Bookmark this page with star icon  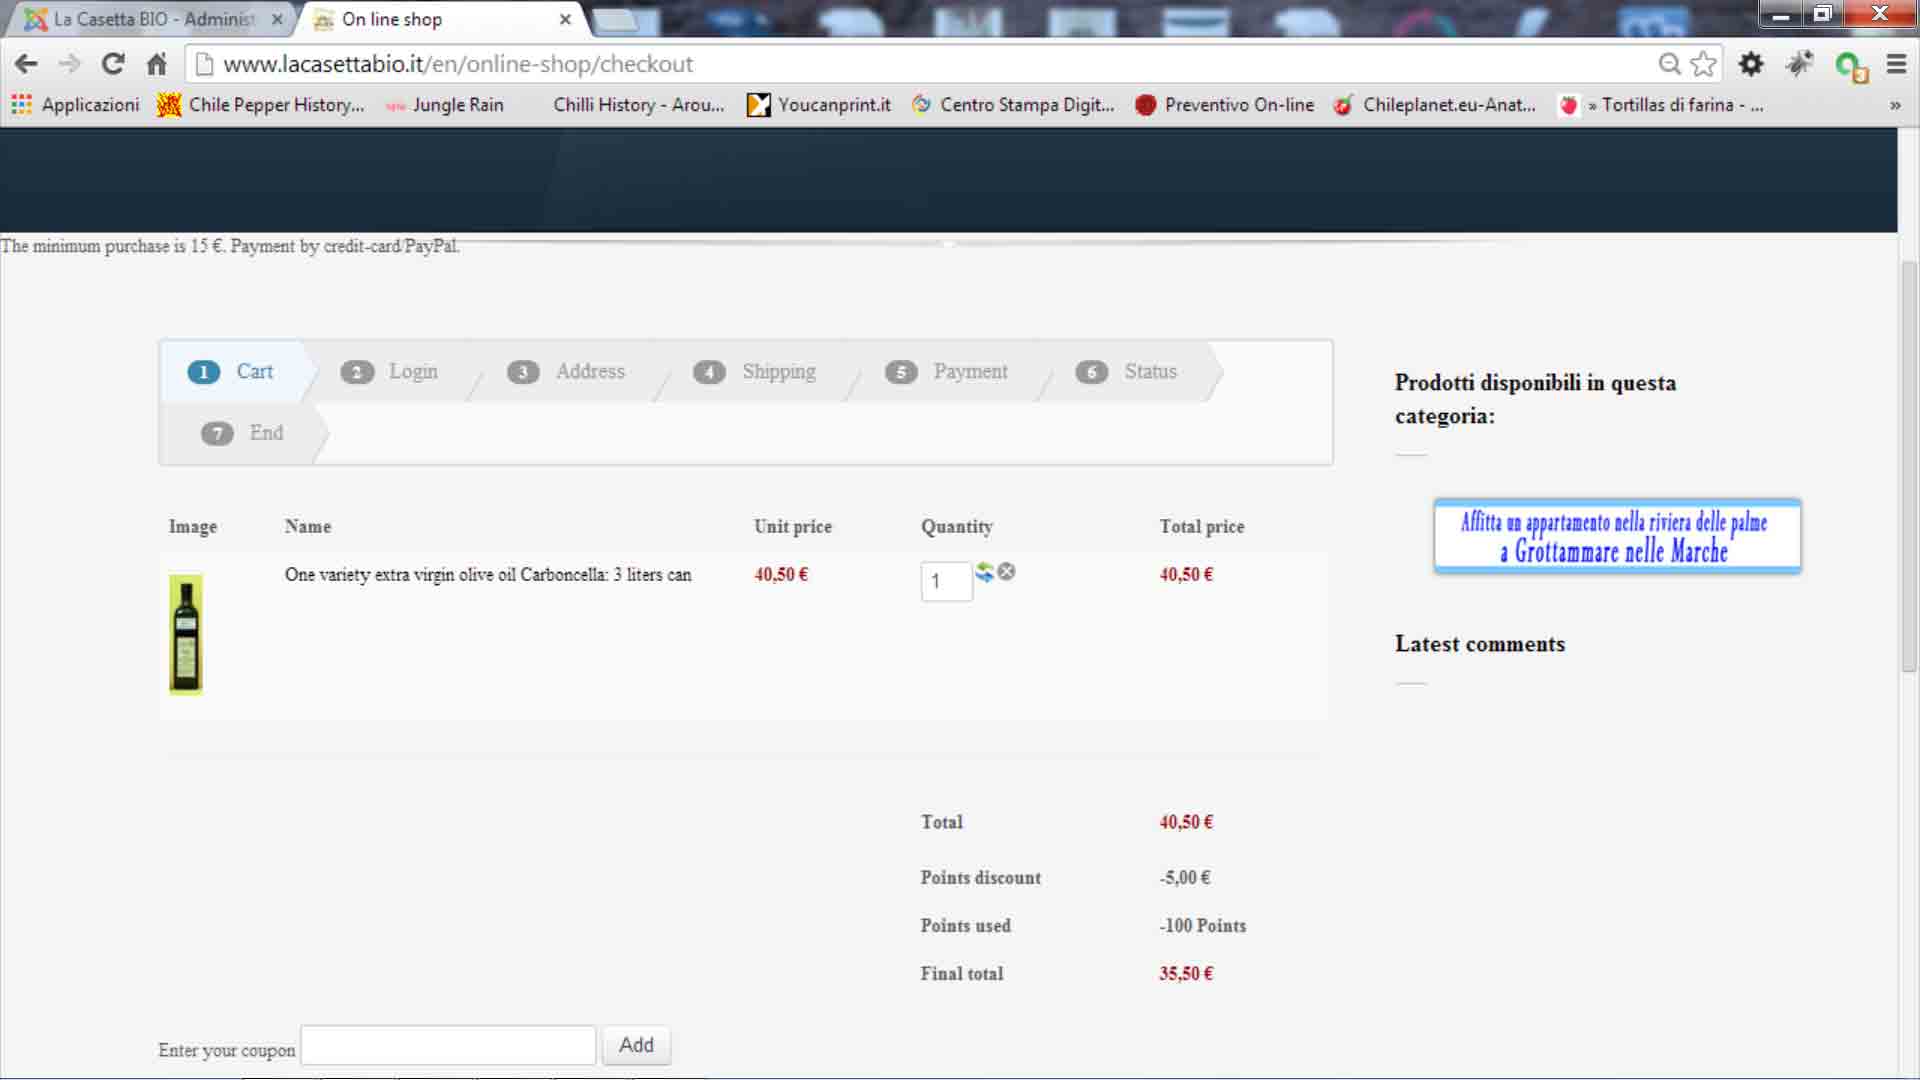pos(1703,64)
